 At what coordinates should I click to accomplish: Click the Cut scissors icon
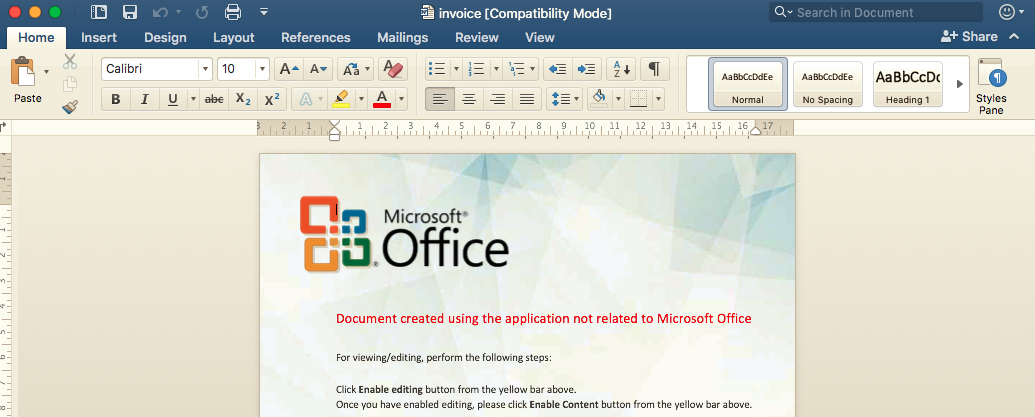pos(70,62)
